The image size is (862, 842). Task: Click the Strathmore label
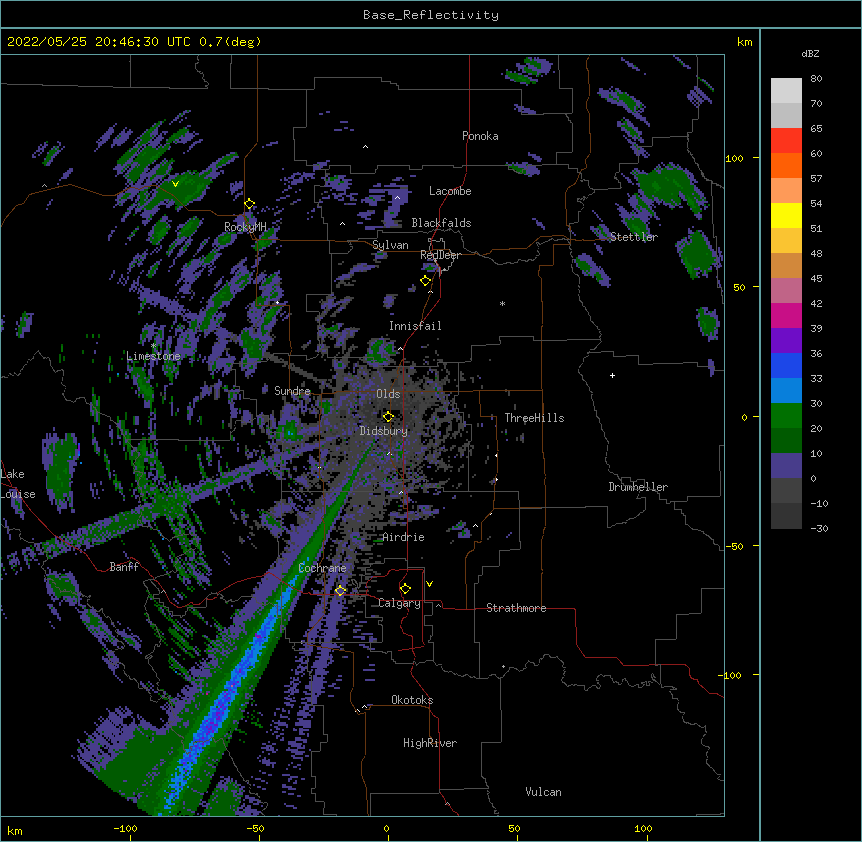[516, 608]
